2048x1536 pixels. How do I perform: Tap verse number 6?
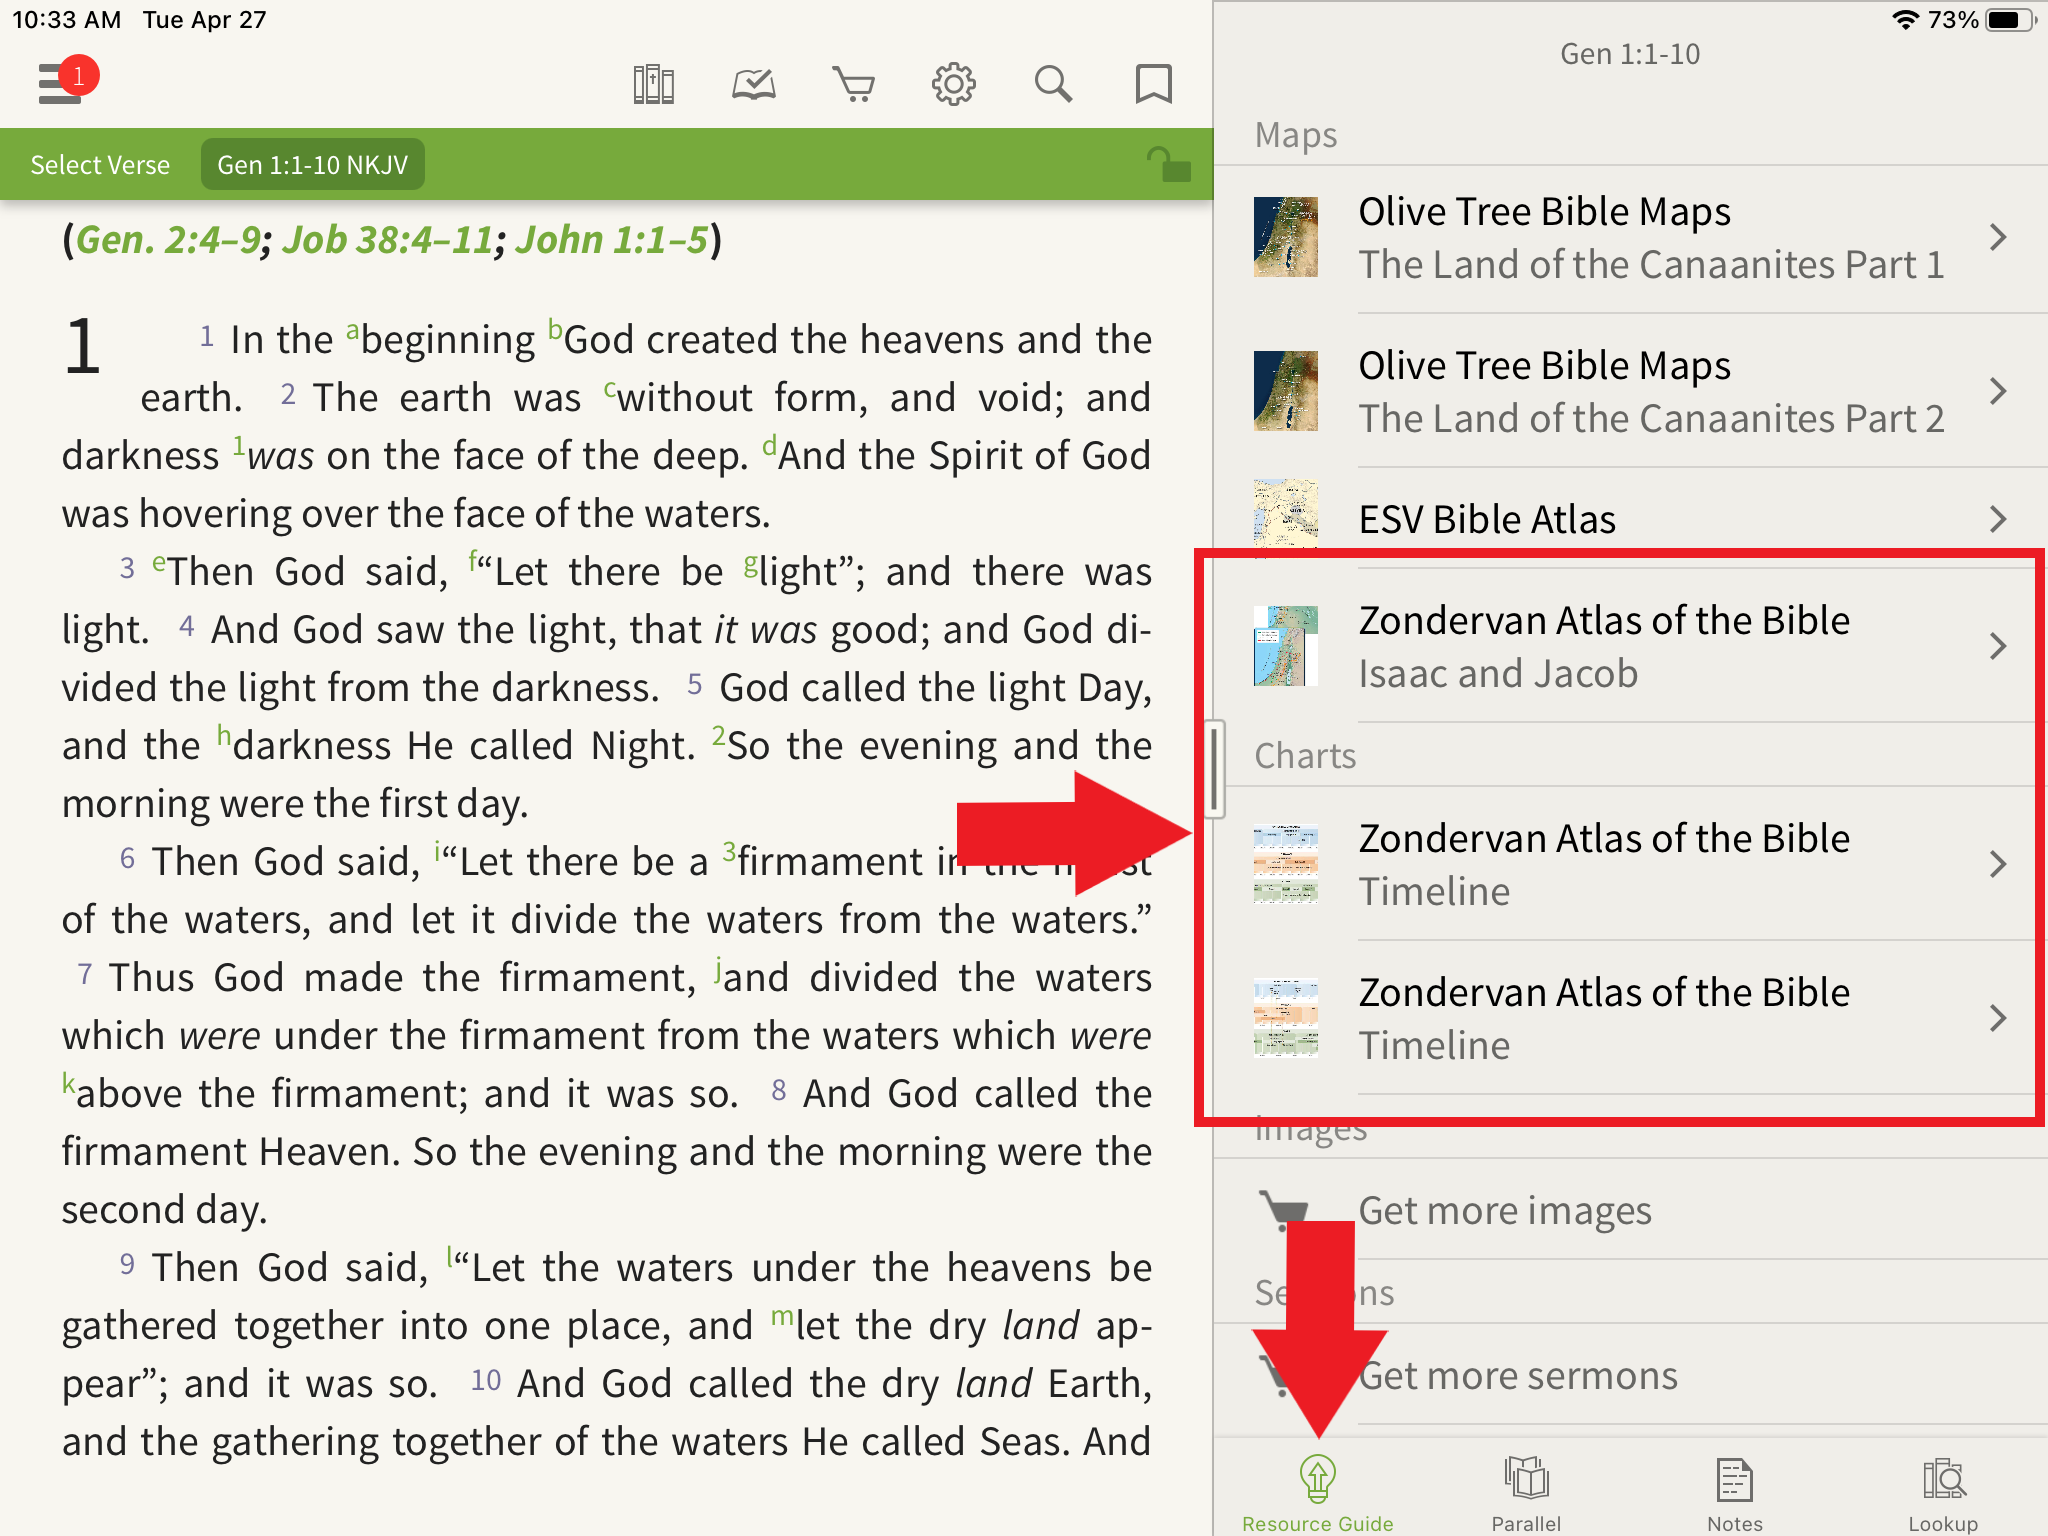pos(127,858)
